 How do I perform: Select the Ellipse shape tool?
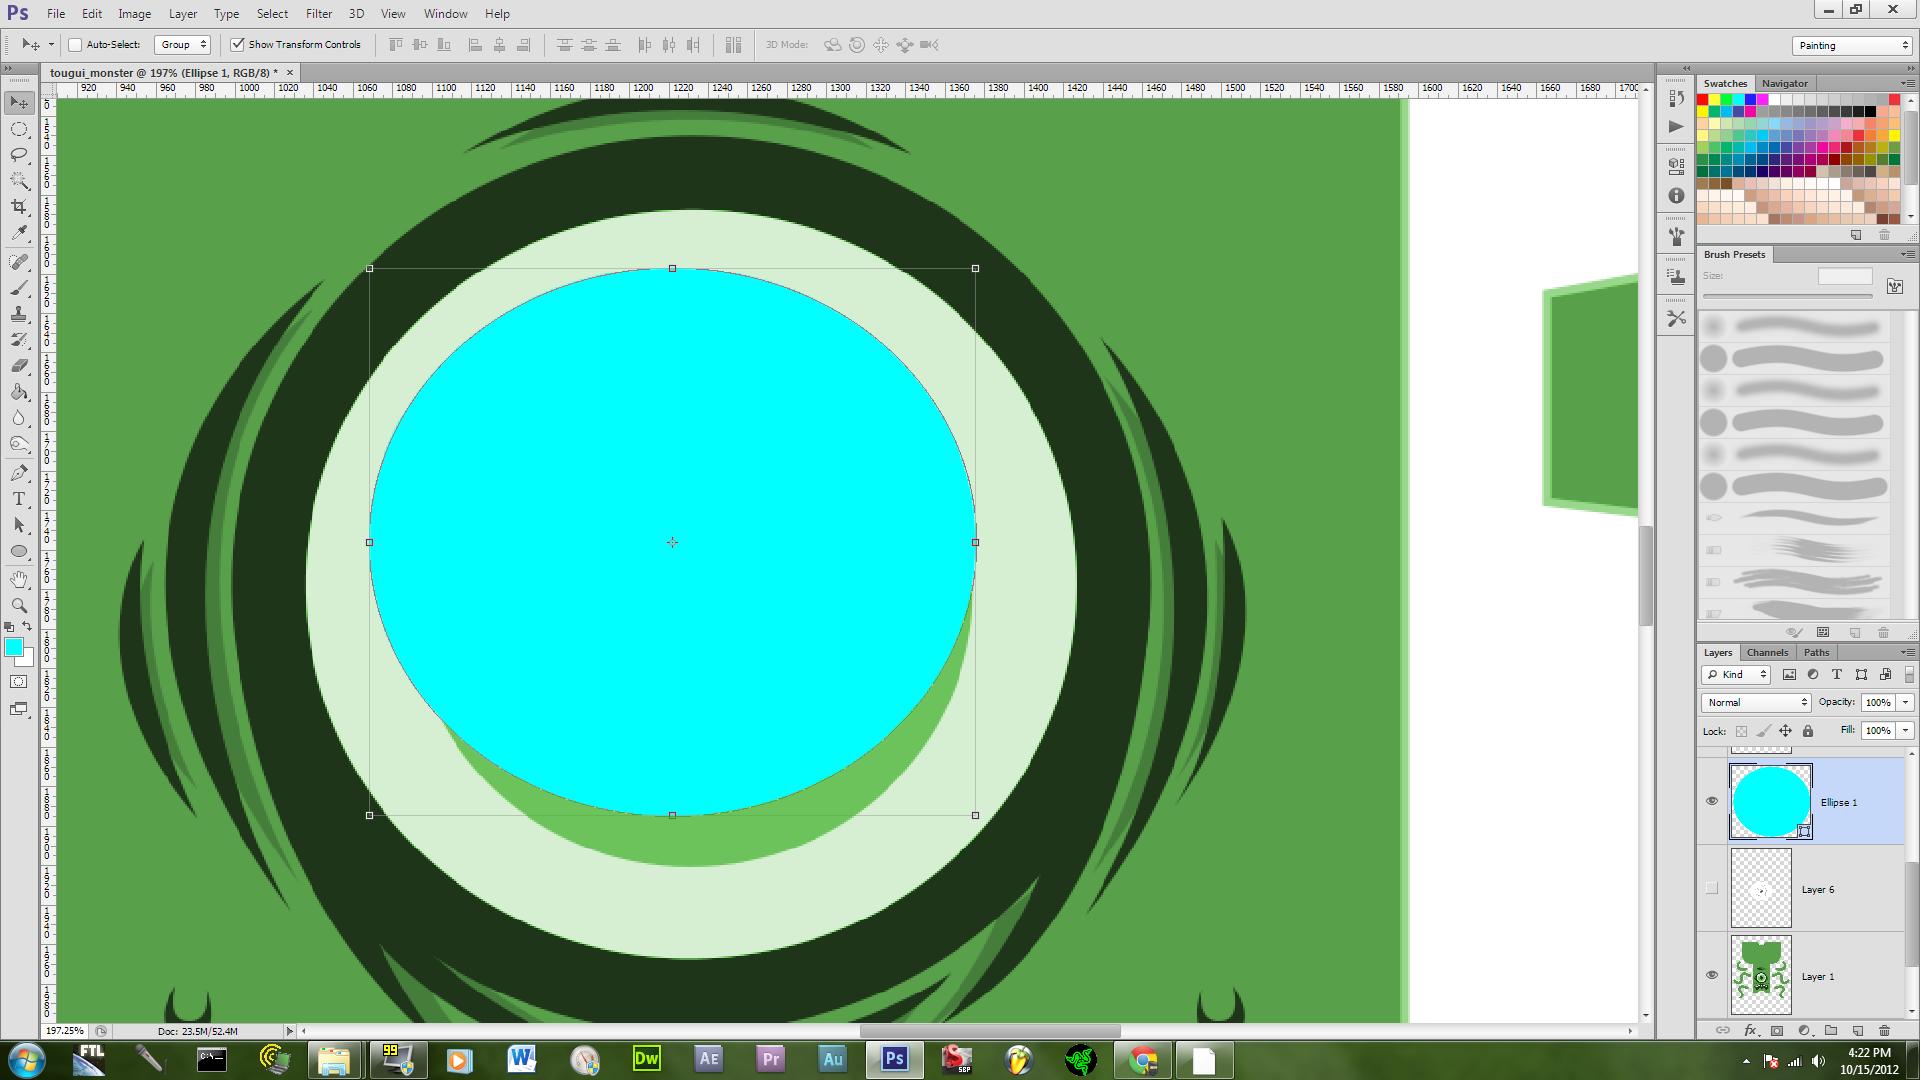click(19, 551)
